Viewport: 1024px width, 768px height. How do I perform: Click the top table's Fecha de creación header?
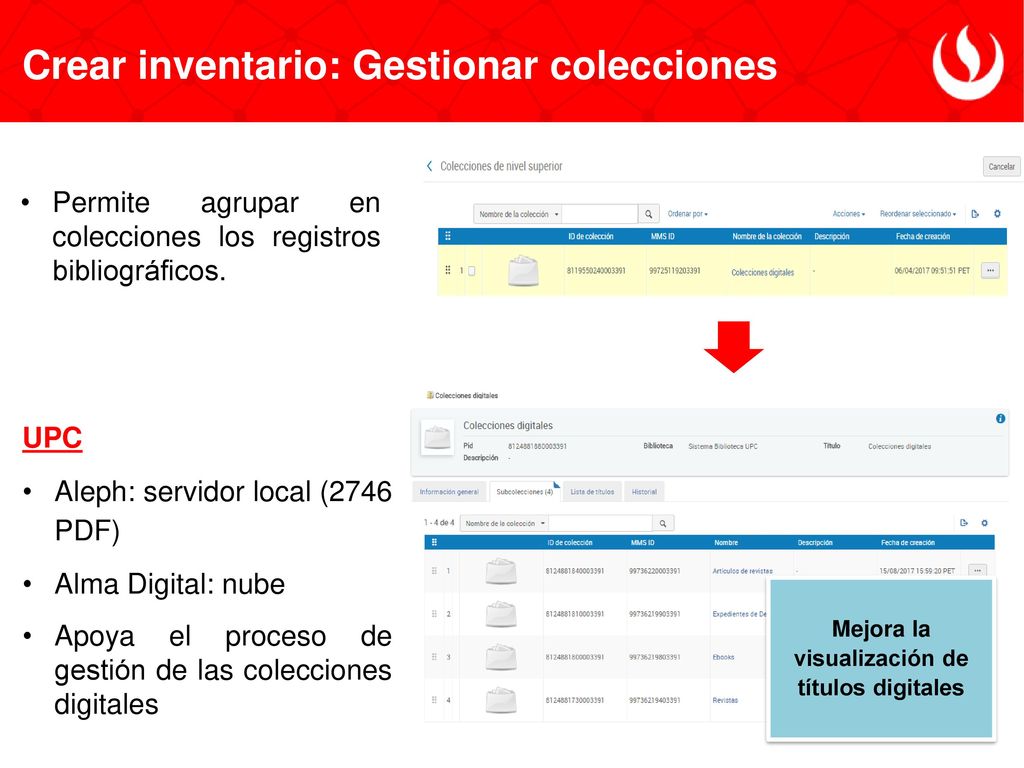tap(923, 236)
